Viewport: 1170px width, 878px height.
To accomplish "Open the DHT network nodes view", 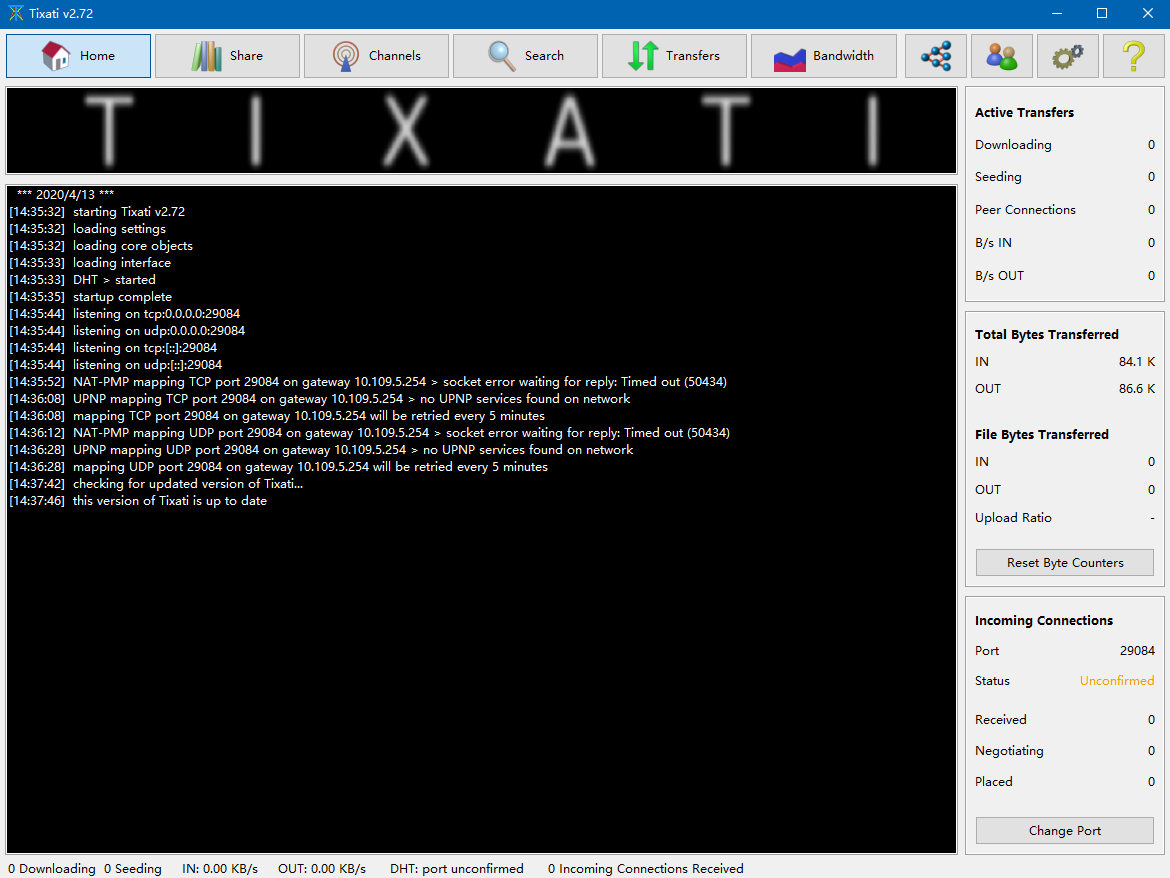I will pos(936,56).
